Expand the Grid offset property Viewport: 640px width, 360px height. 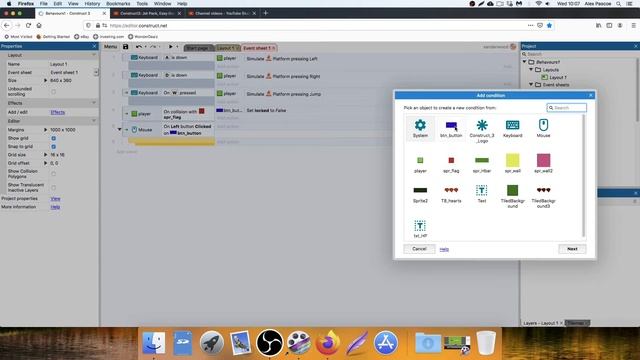pyautogui.click(x=45, y=163)
